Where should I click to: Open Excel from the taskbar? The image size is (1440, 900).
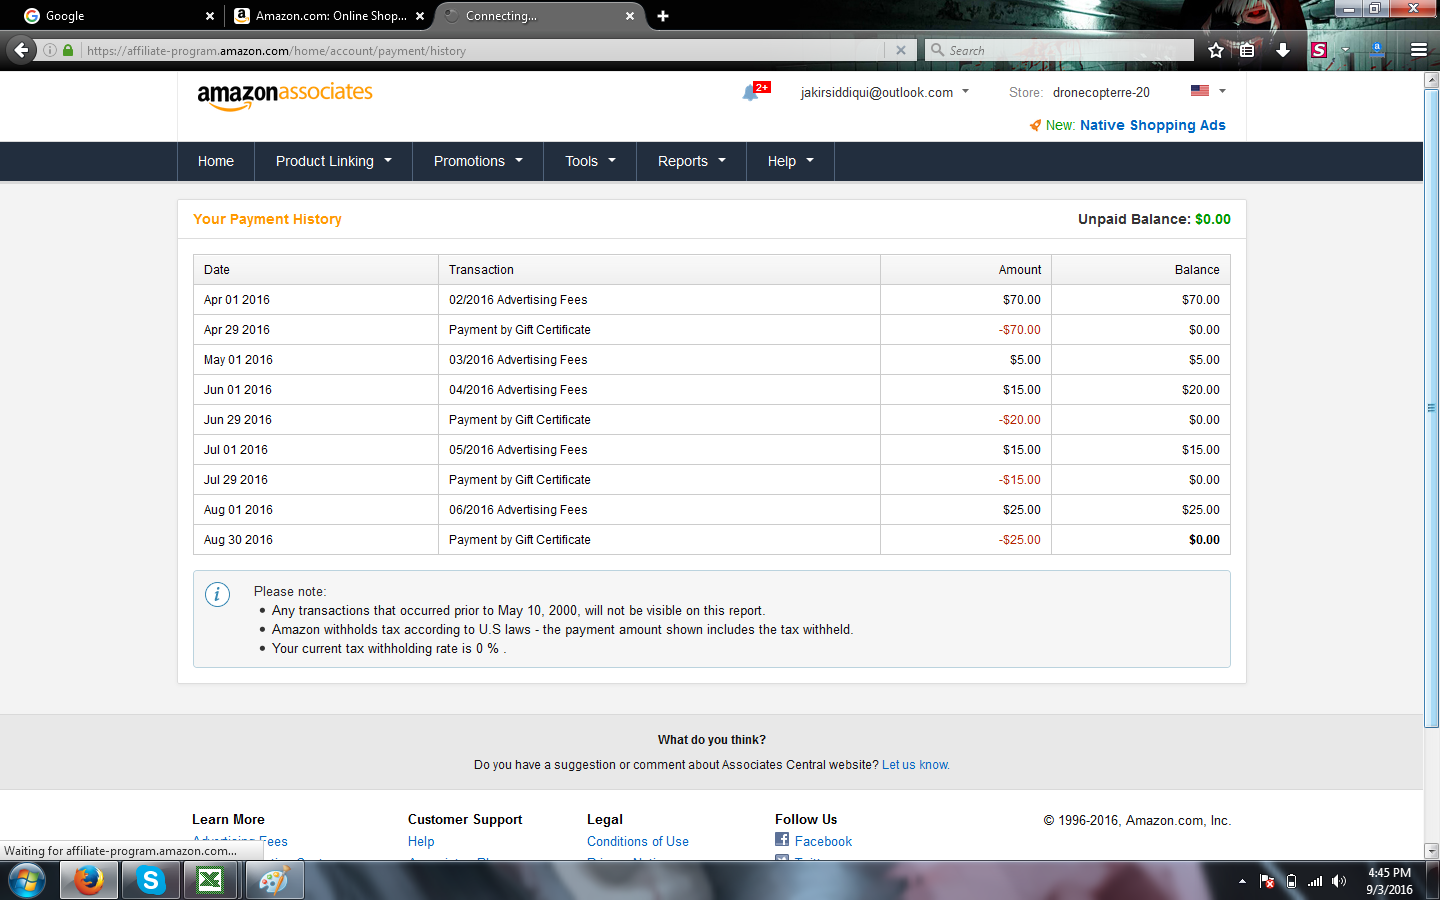pyautogui.click(x=211, y=881)
